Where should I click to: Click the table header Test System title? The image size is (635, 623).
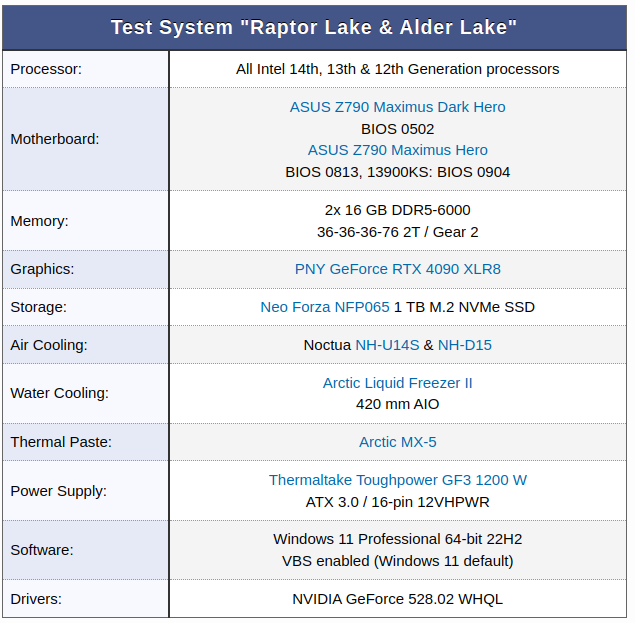pyautogui.click(x=314, y=28)
